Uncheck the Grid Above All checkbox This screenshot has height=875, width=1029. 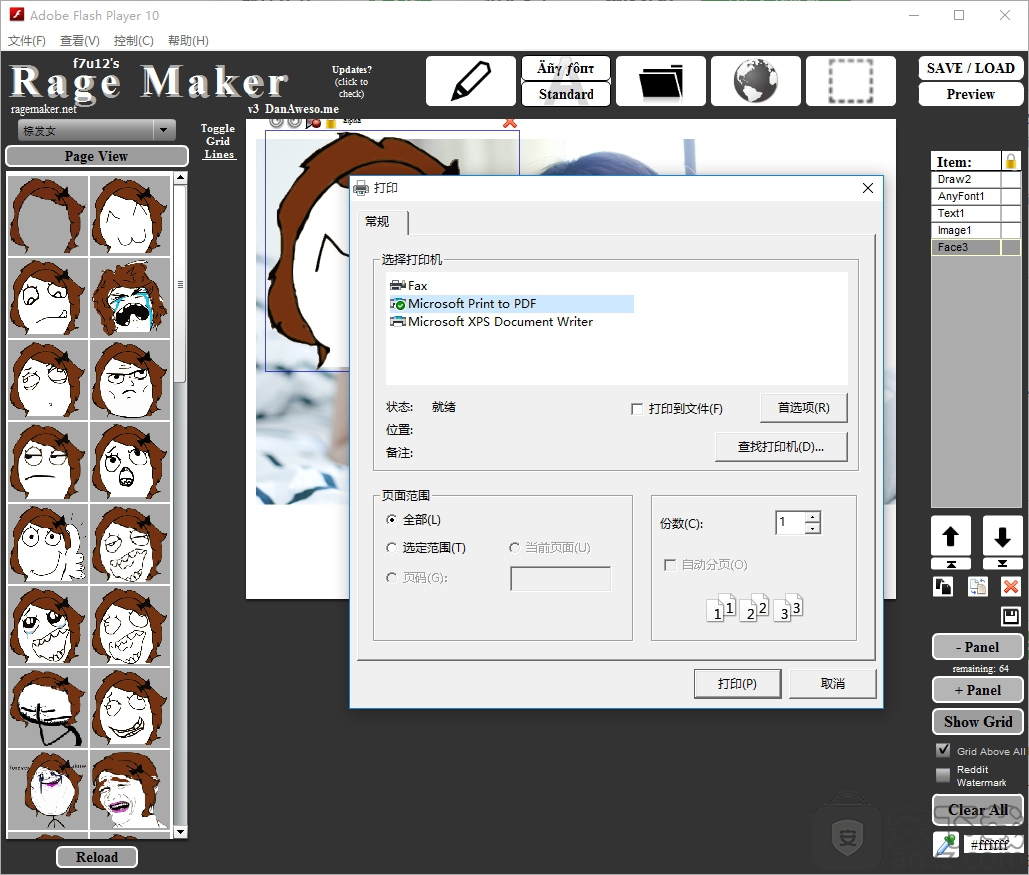coord(943,750)
